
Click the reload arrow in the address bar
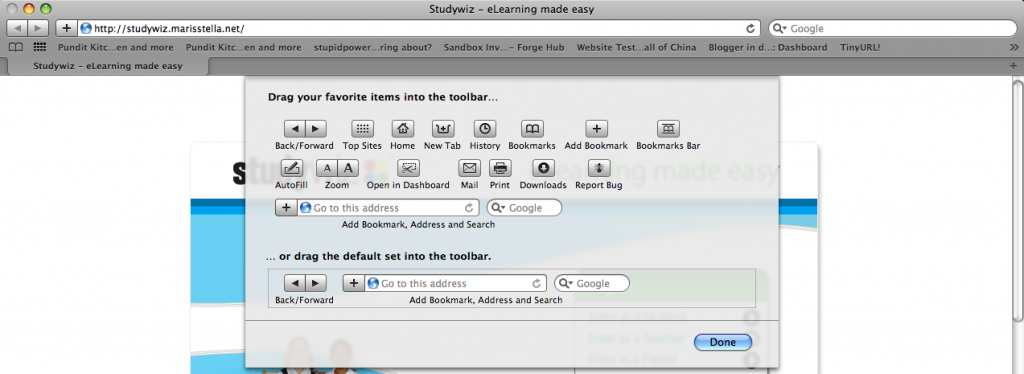click(750, 29)
